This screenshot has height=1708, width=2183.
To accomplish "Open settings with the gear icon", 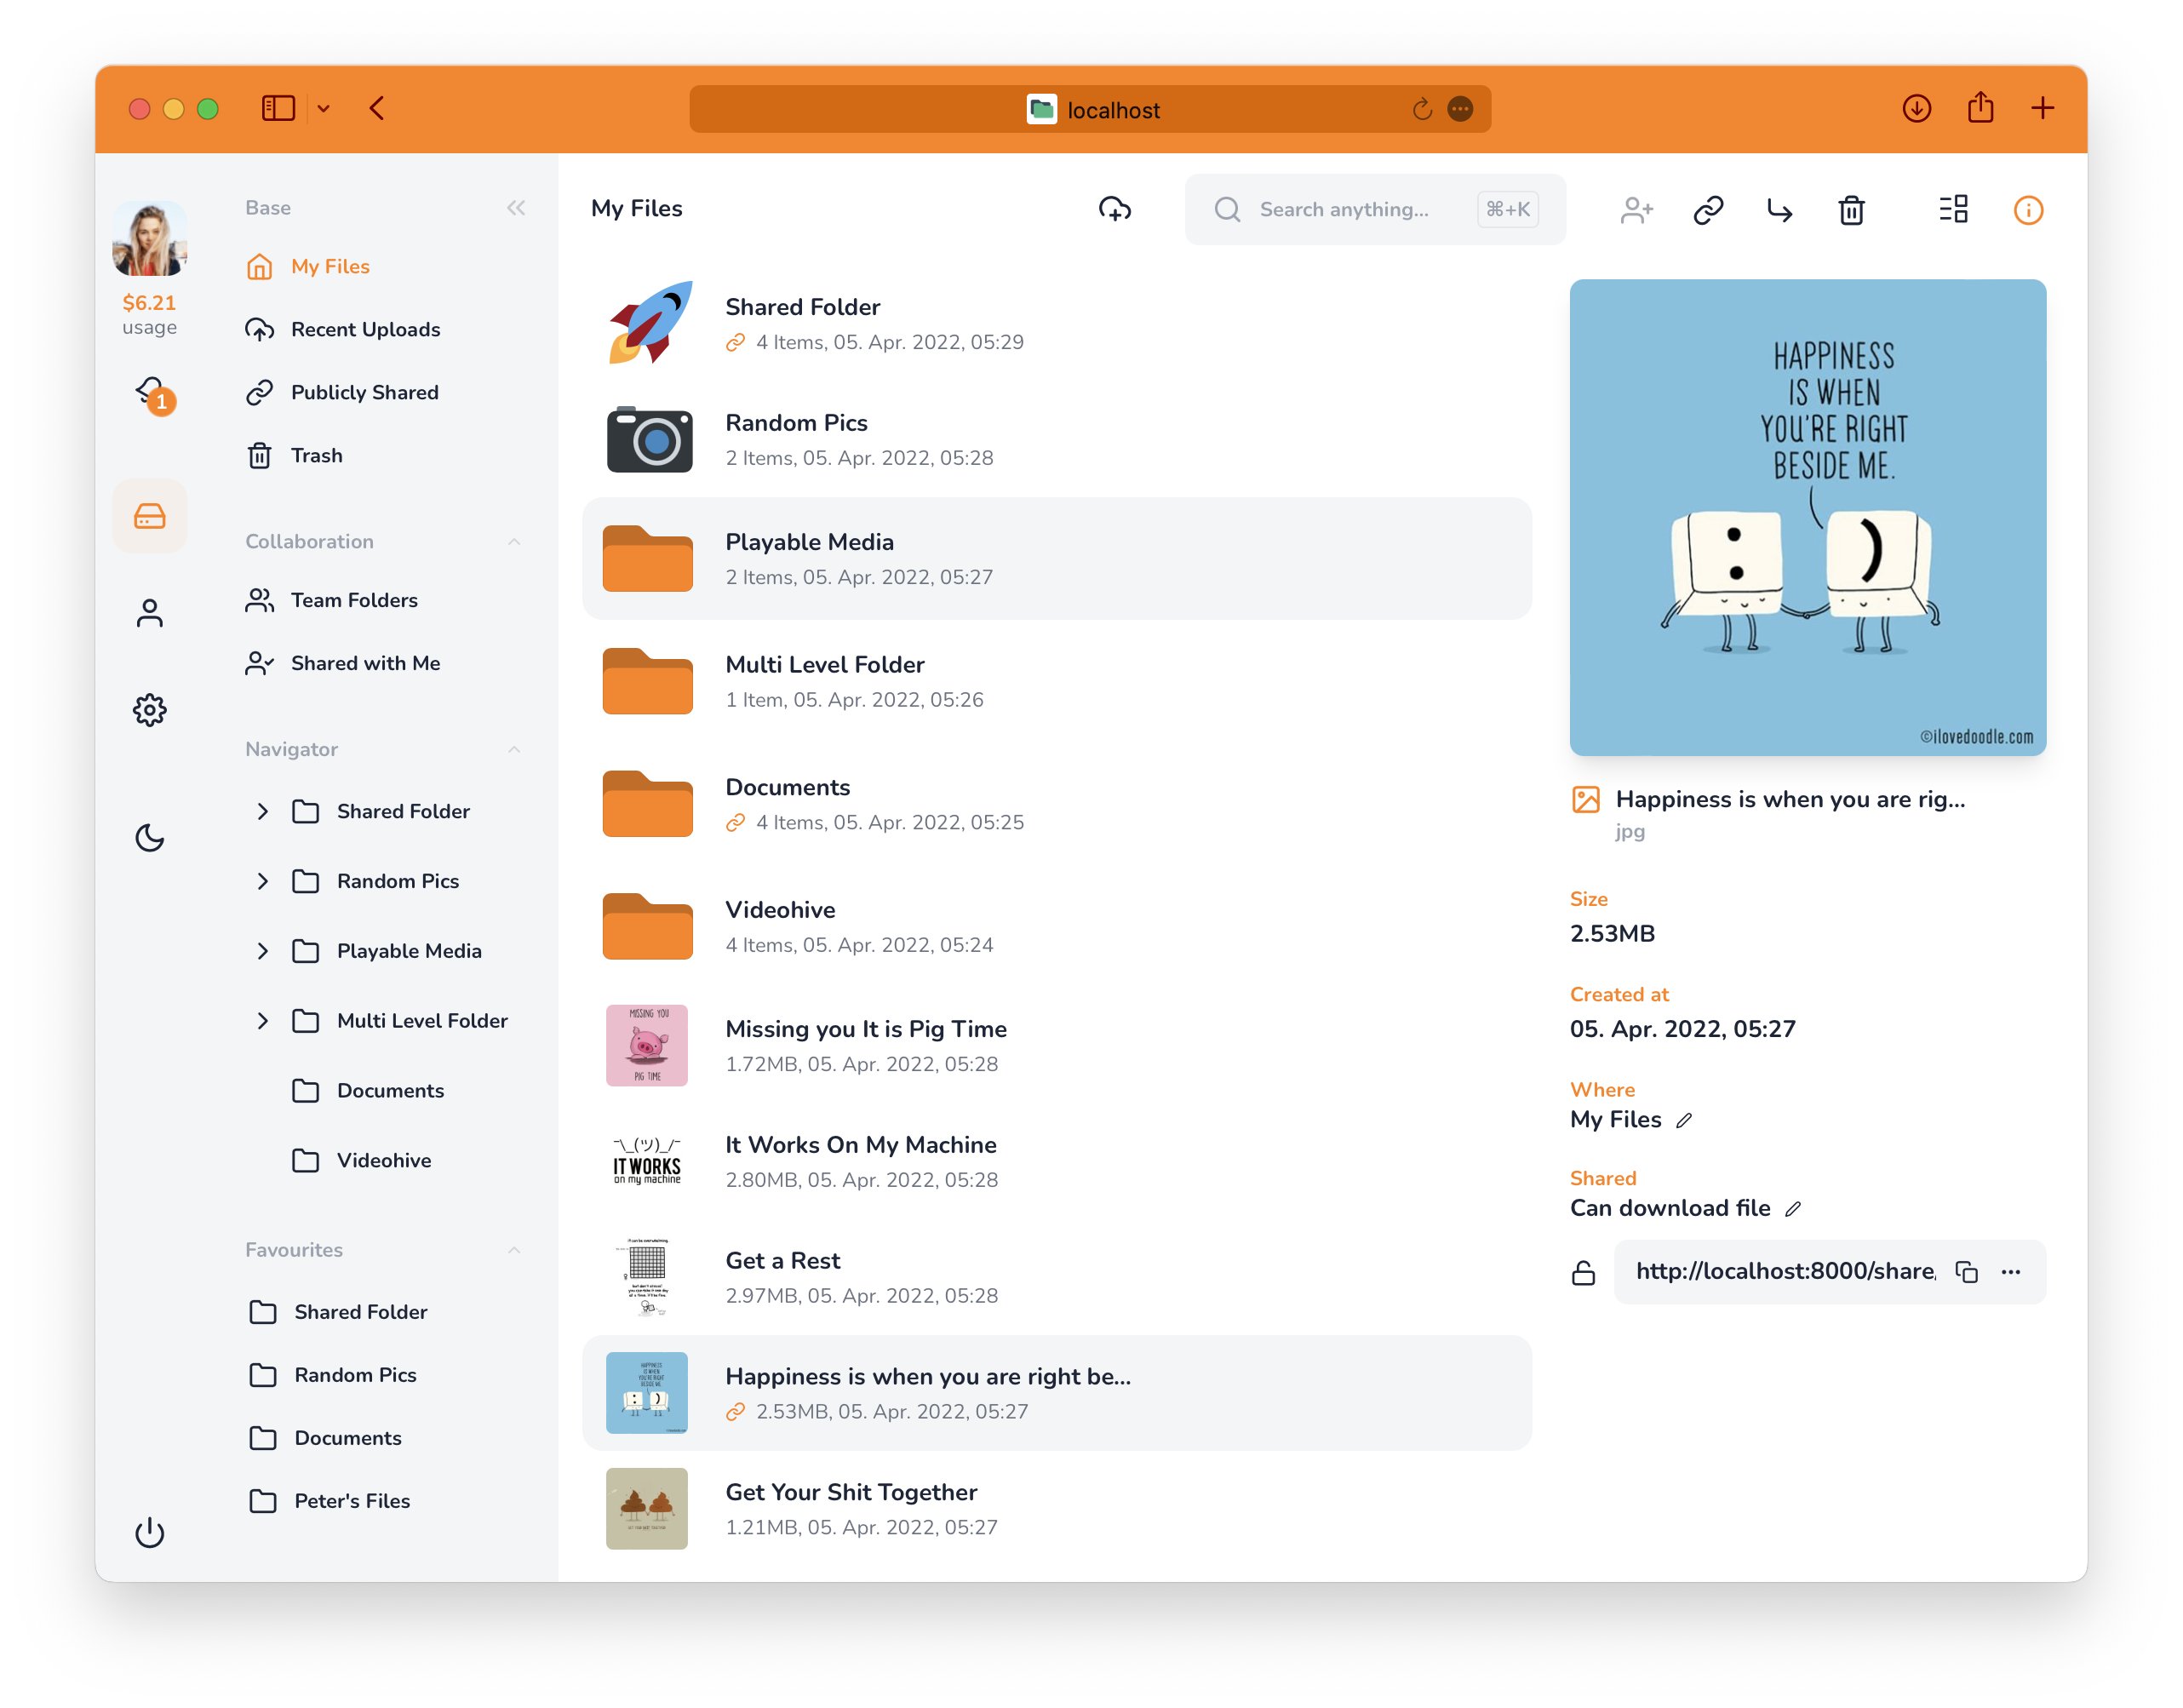I will pyautogui.click(x=150, y=710).
